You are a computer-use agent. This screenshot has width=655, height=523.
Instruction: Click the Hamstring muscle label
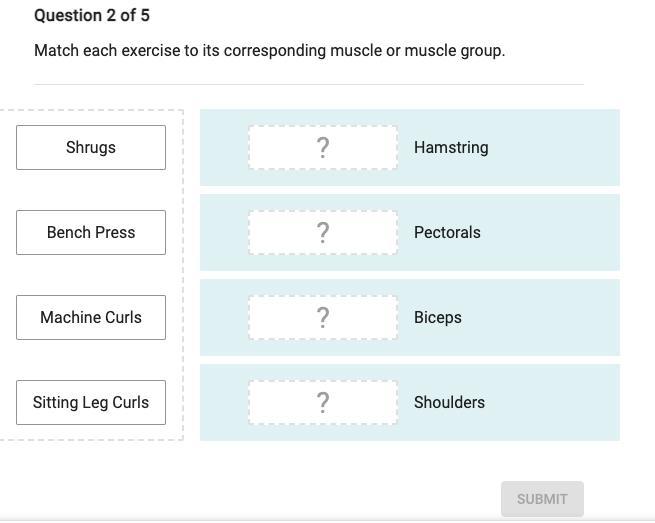coord(451,147)
